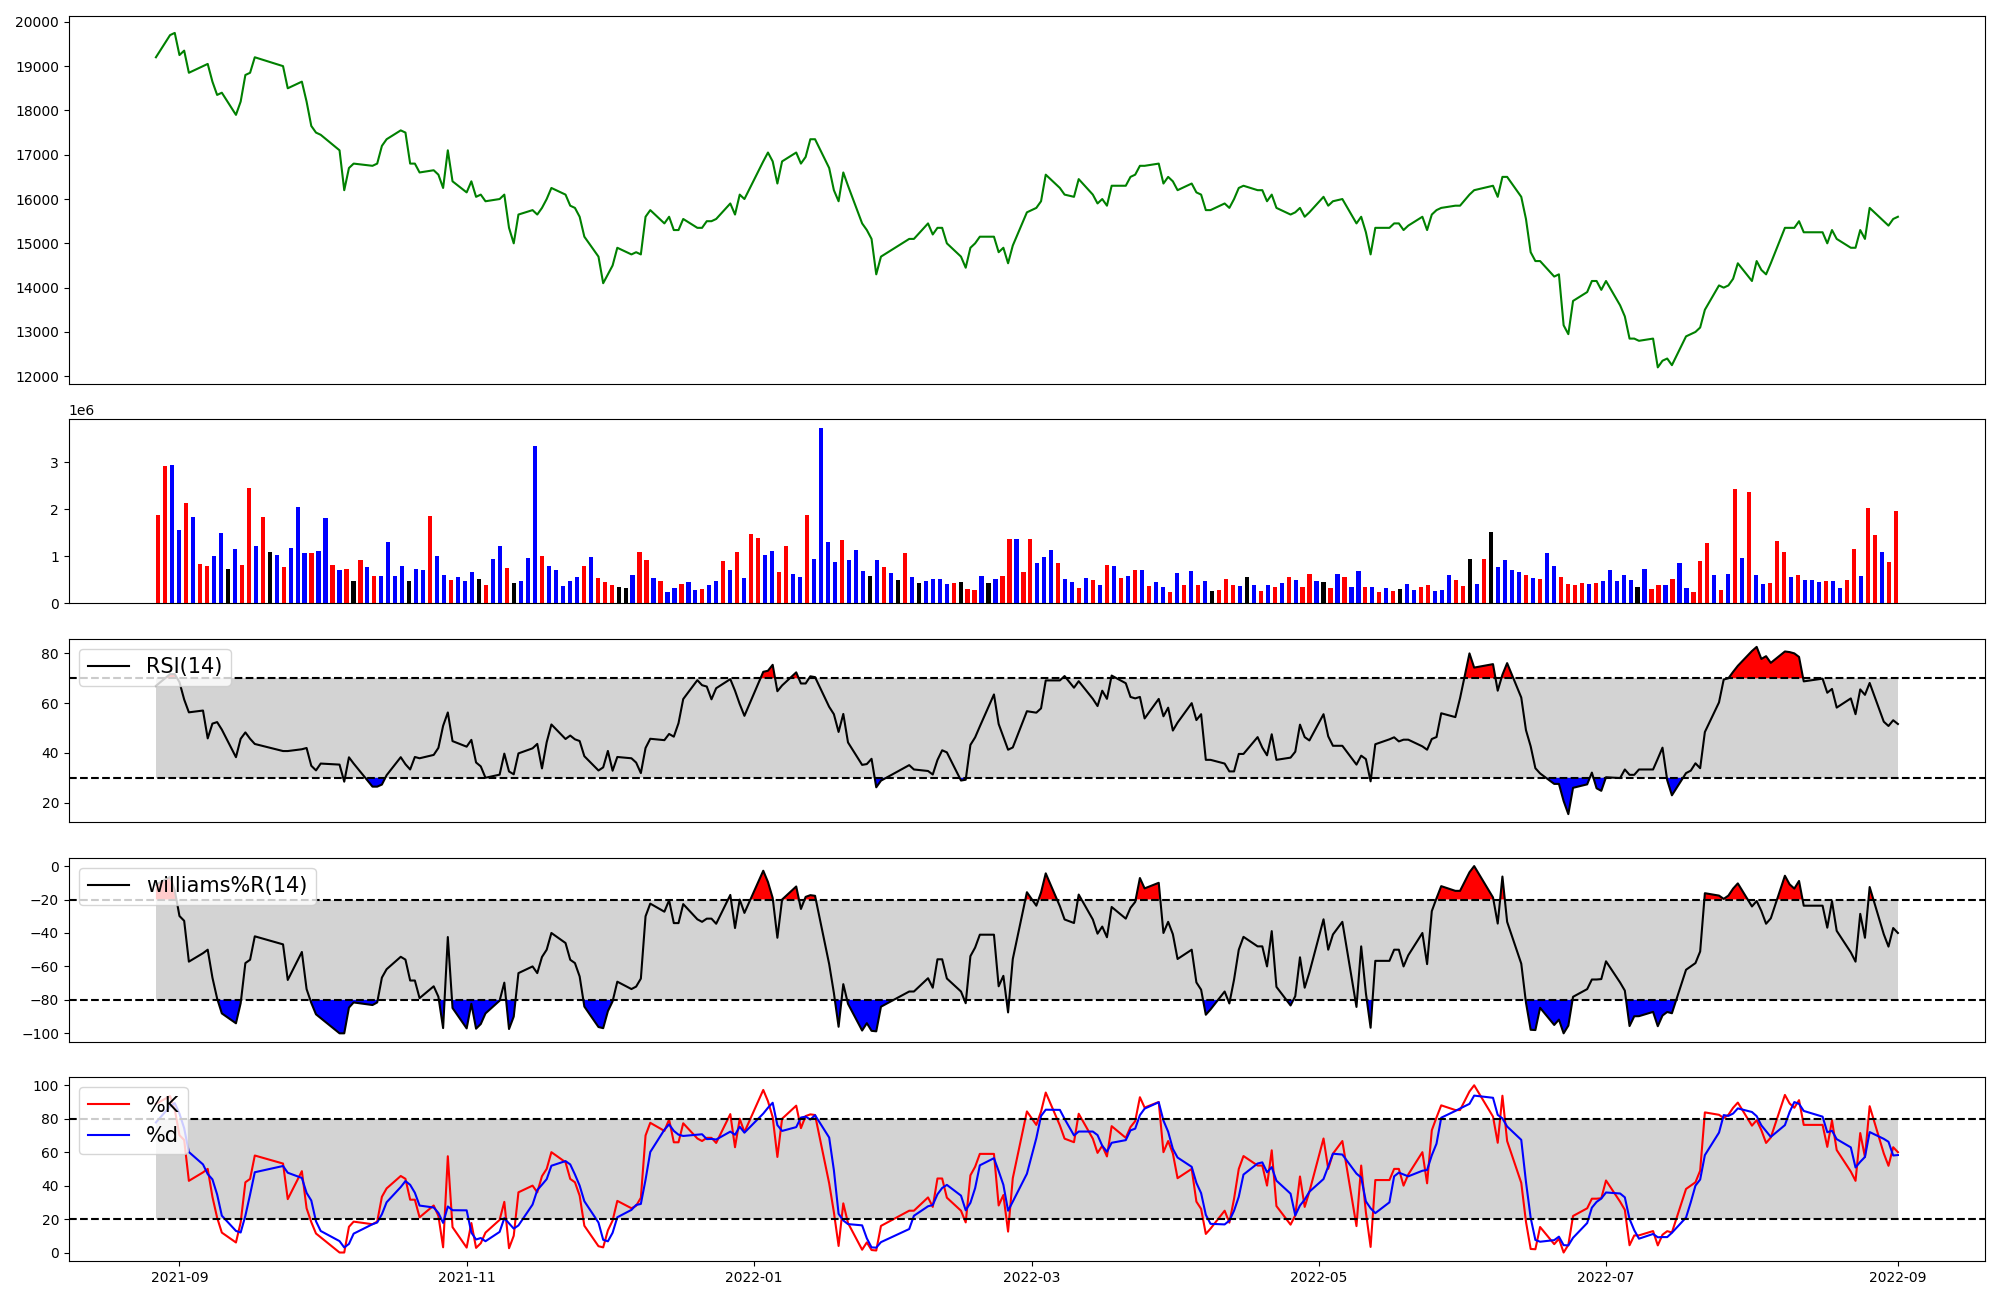Image resolution: width=2000 pixels, height=1300 pixels.
Task: Click the blue %d legend line sample
Action: pyautogui.click(x=109, y=1135)
